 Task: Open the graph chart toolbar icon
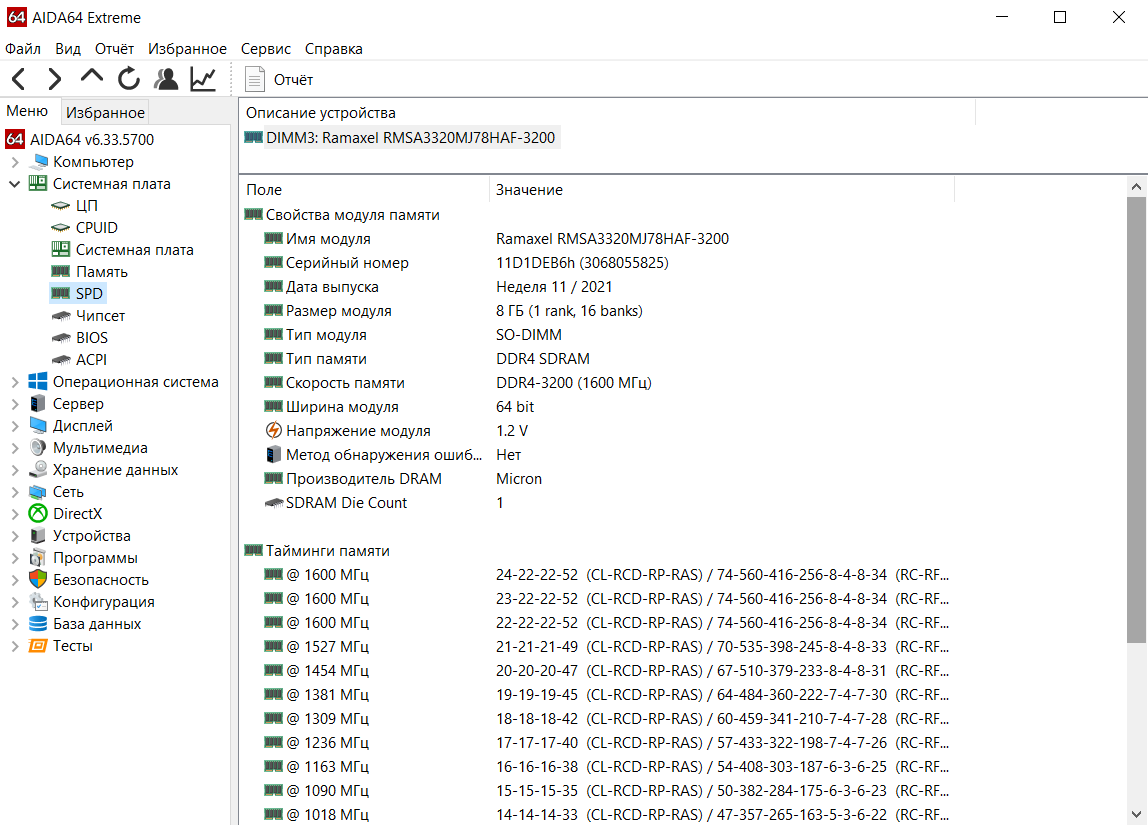coord(203,79)
